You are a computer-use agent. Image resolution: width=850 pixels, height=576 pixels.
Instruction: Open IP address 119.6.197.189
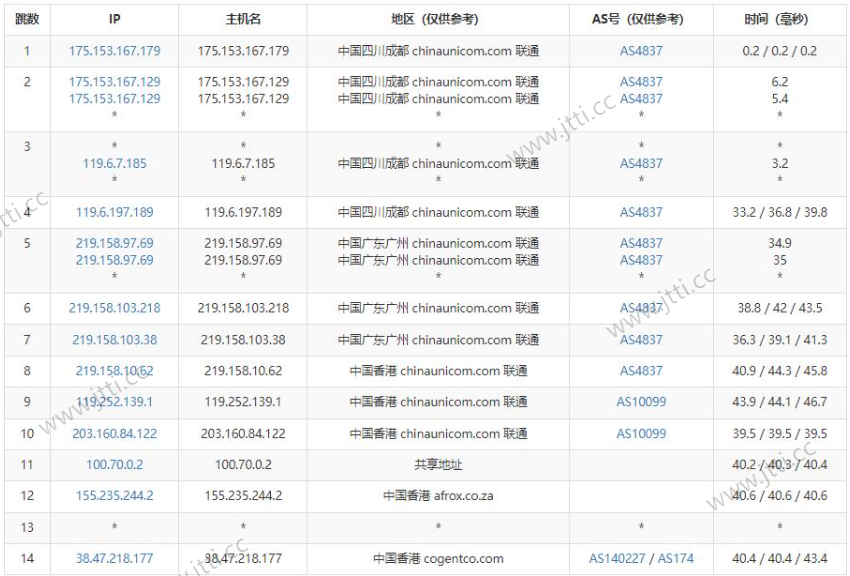tap(114, 212)
